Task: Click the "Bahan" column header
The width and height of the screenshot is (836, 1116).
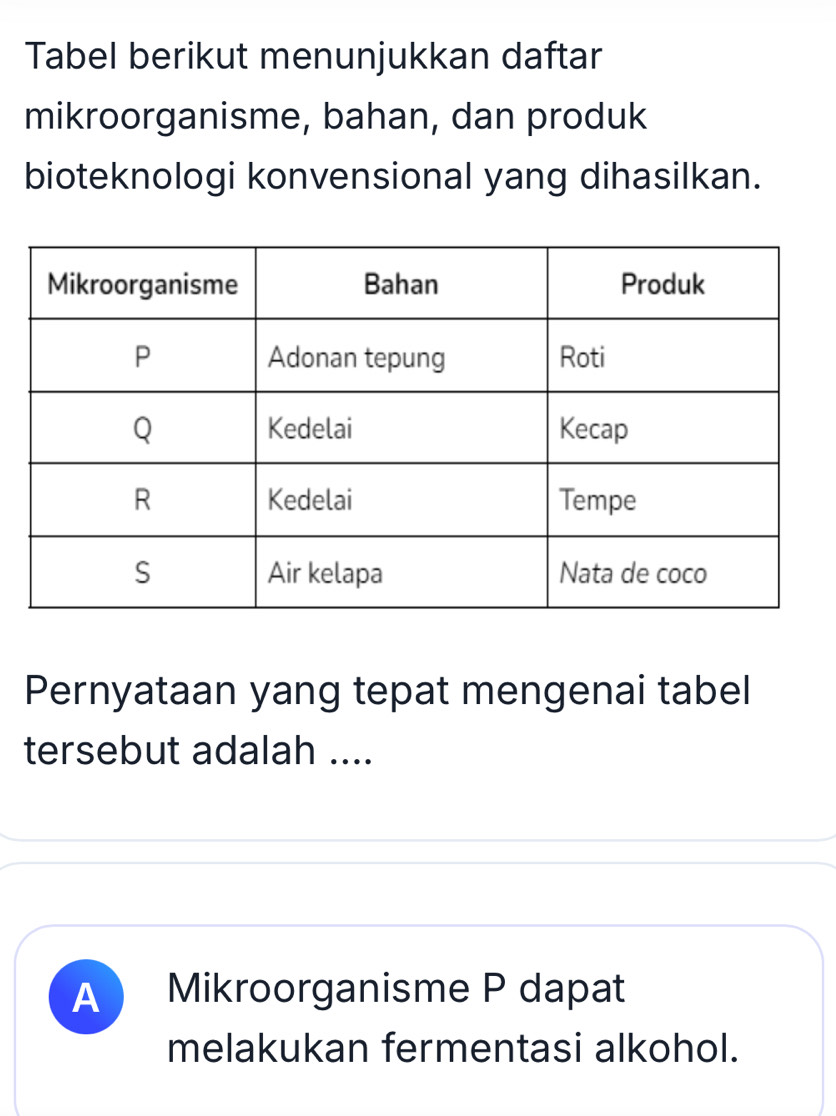Action: pyautogui.click(x=401, y=285)
